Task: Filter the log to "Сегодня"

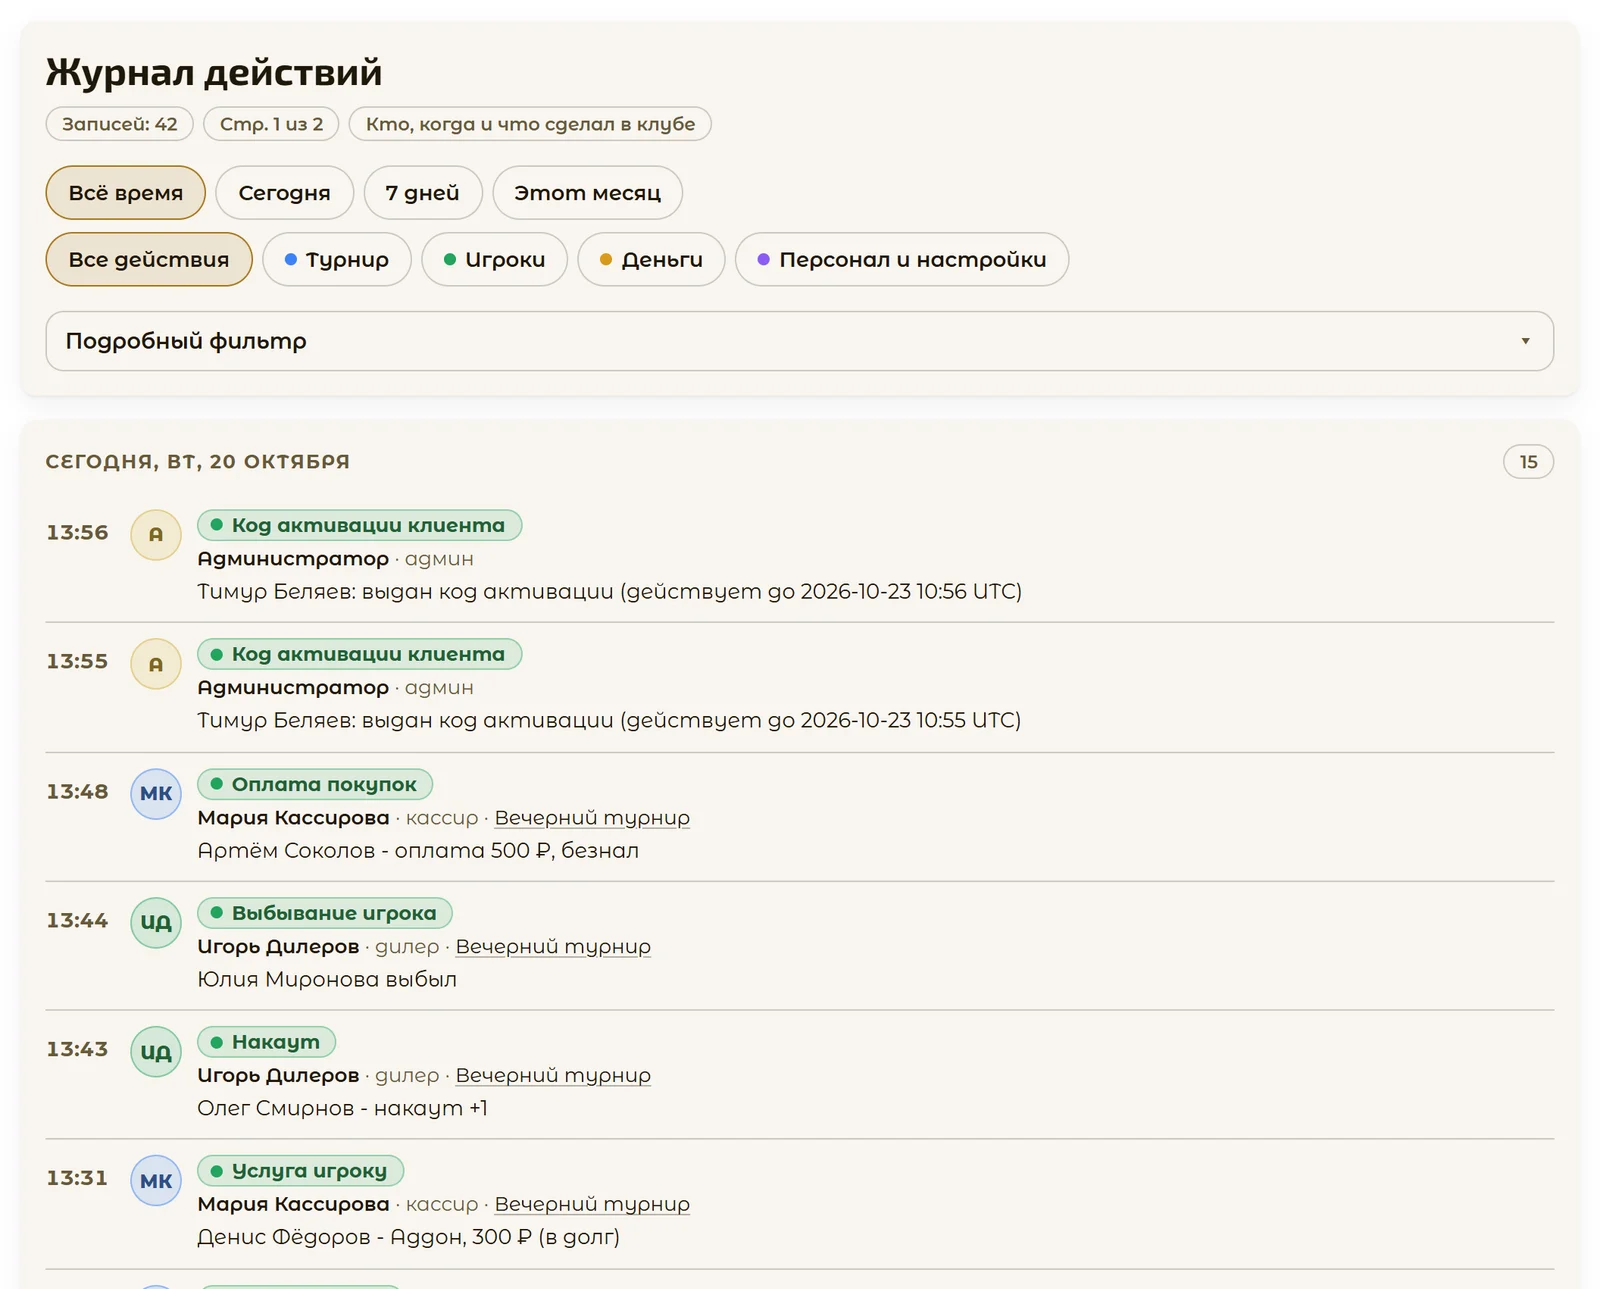Action: click(x=284, y=192)
